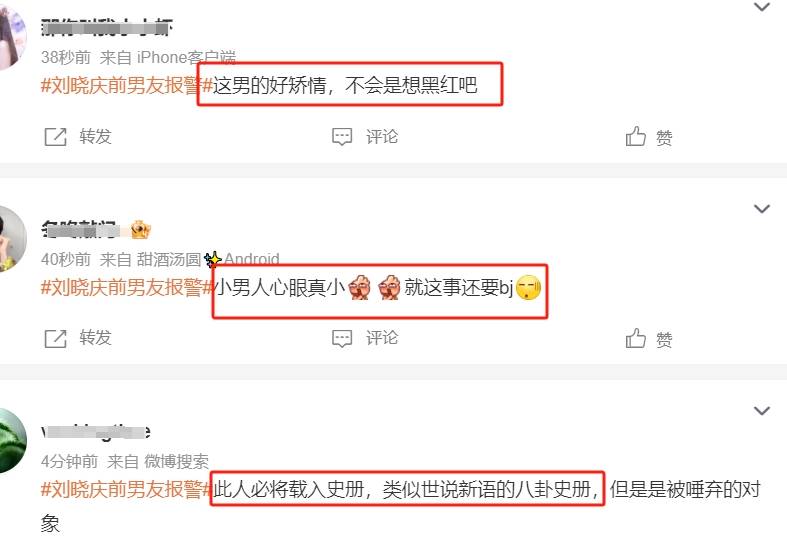Like the second post with thumbs-up
This screenshot has width=787, height=542.
pyautogui.click(x=635, y=338)
